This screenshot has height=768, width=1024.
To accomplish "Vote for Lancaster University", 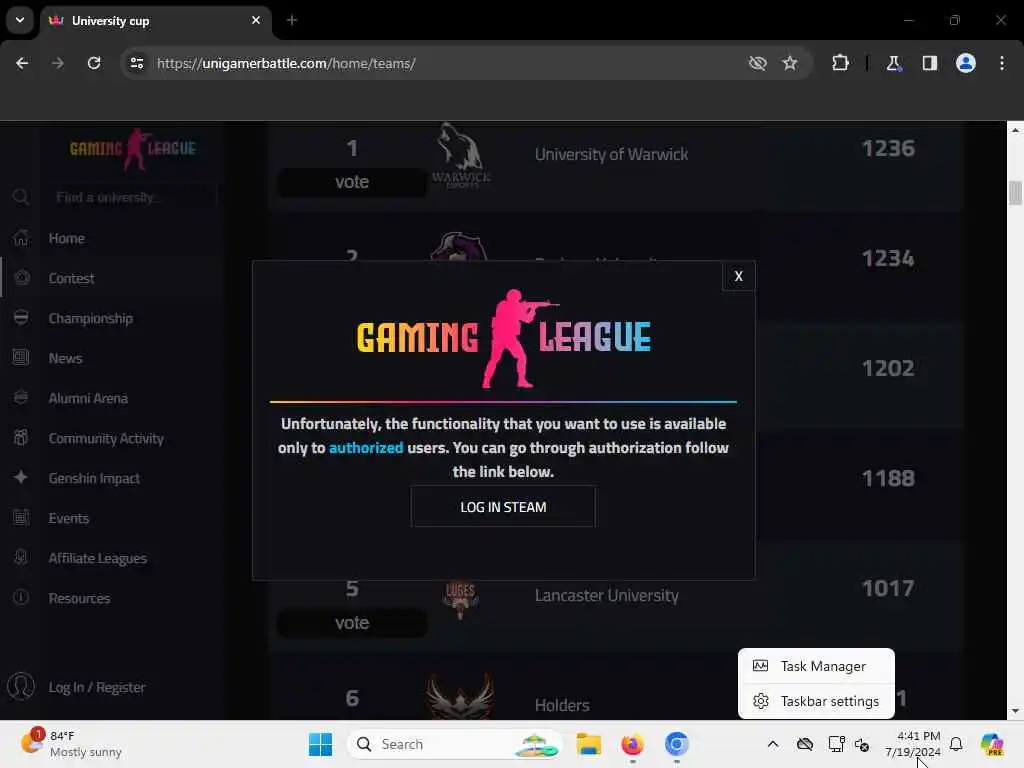I will pyautogui.click(x=352, y=623).
